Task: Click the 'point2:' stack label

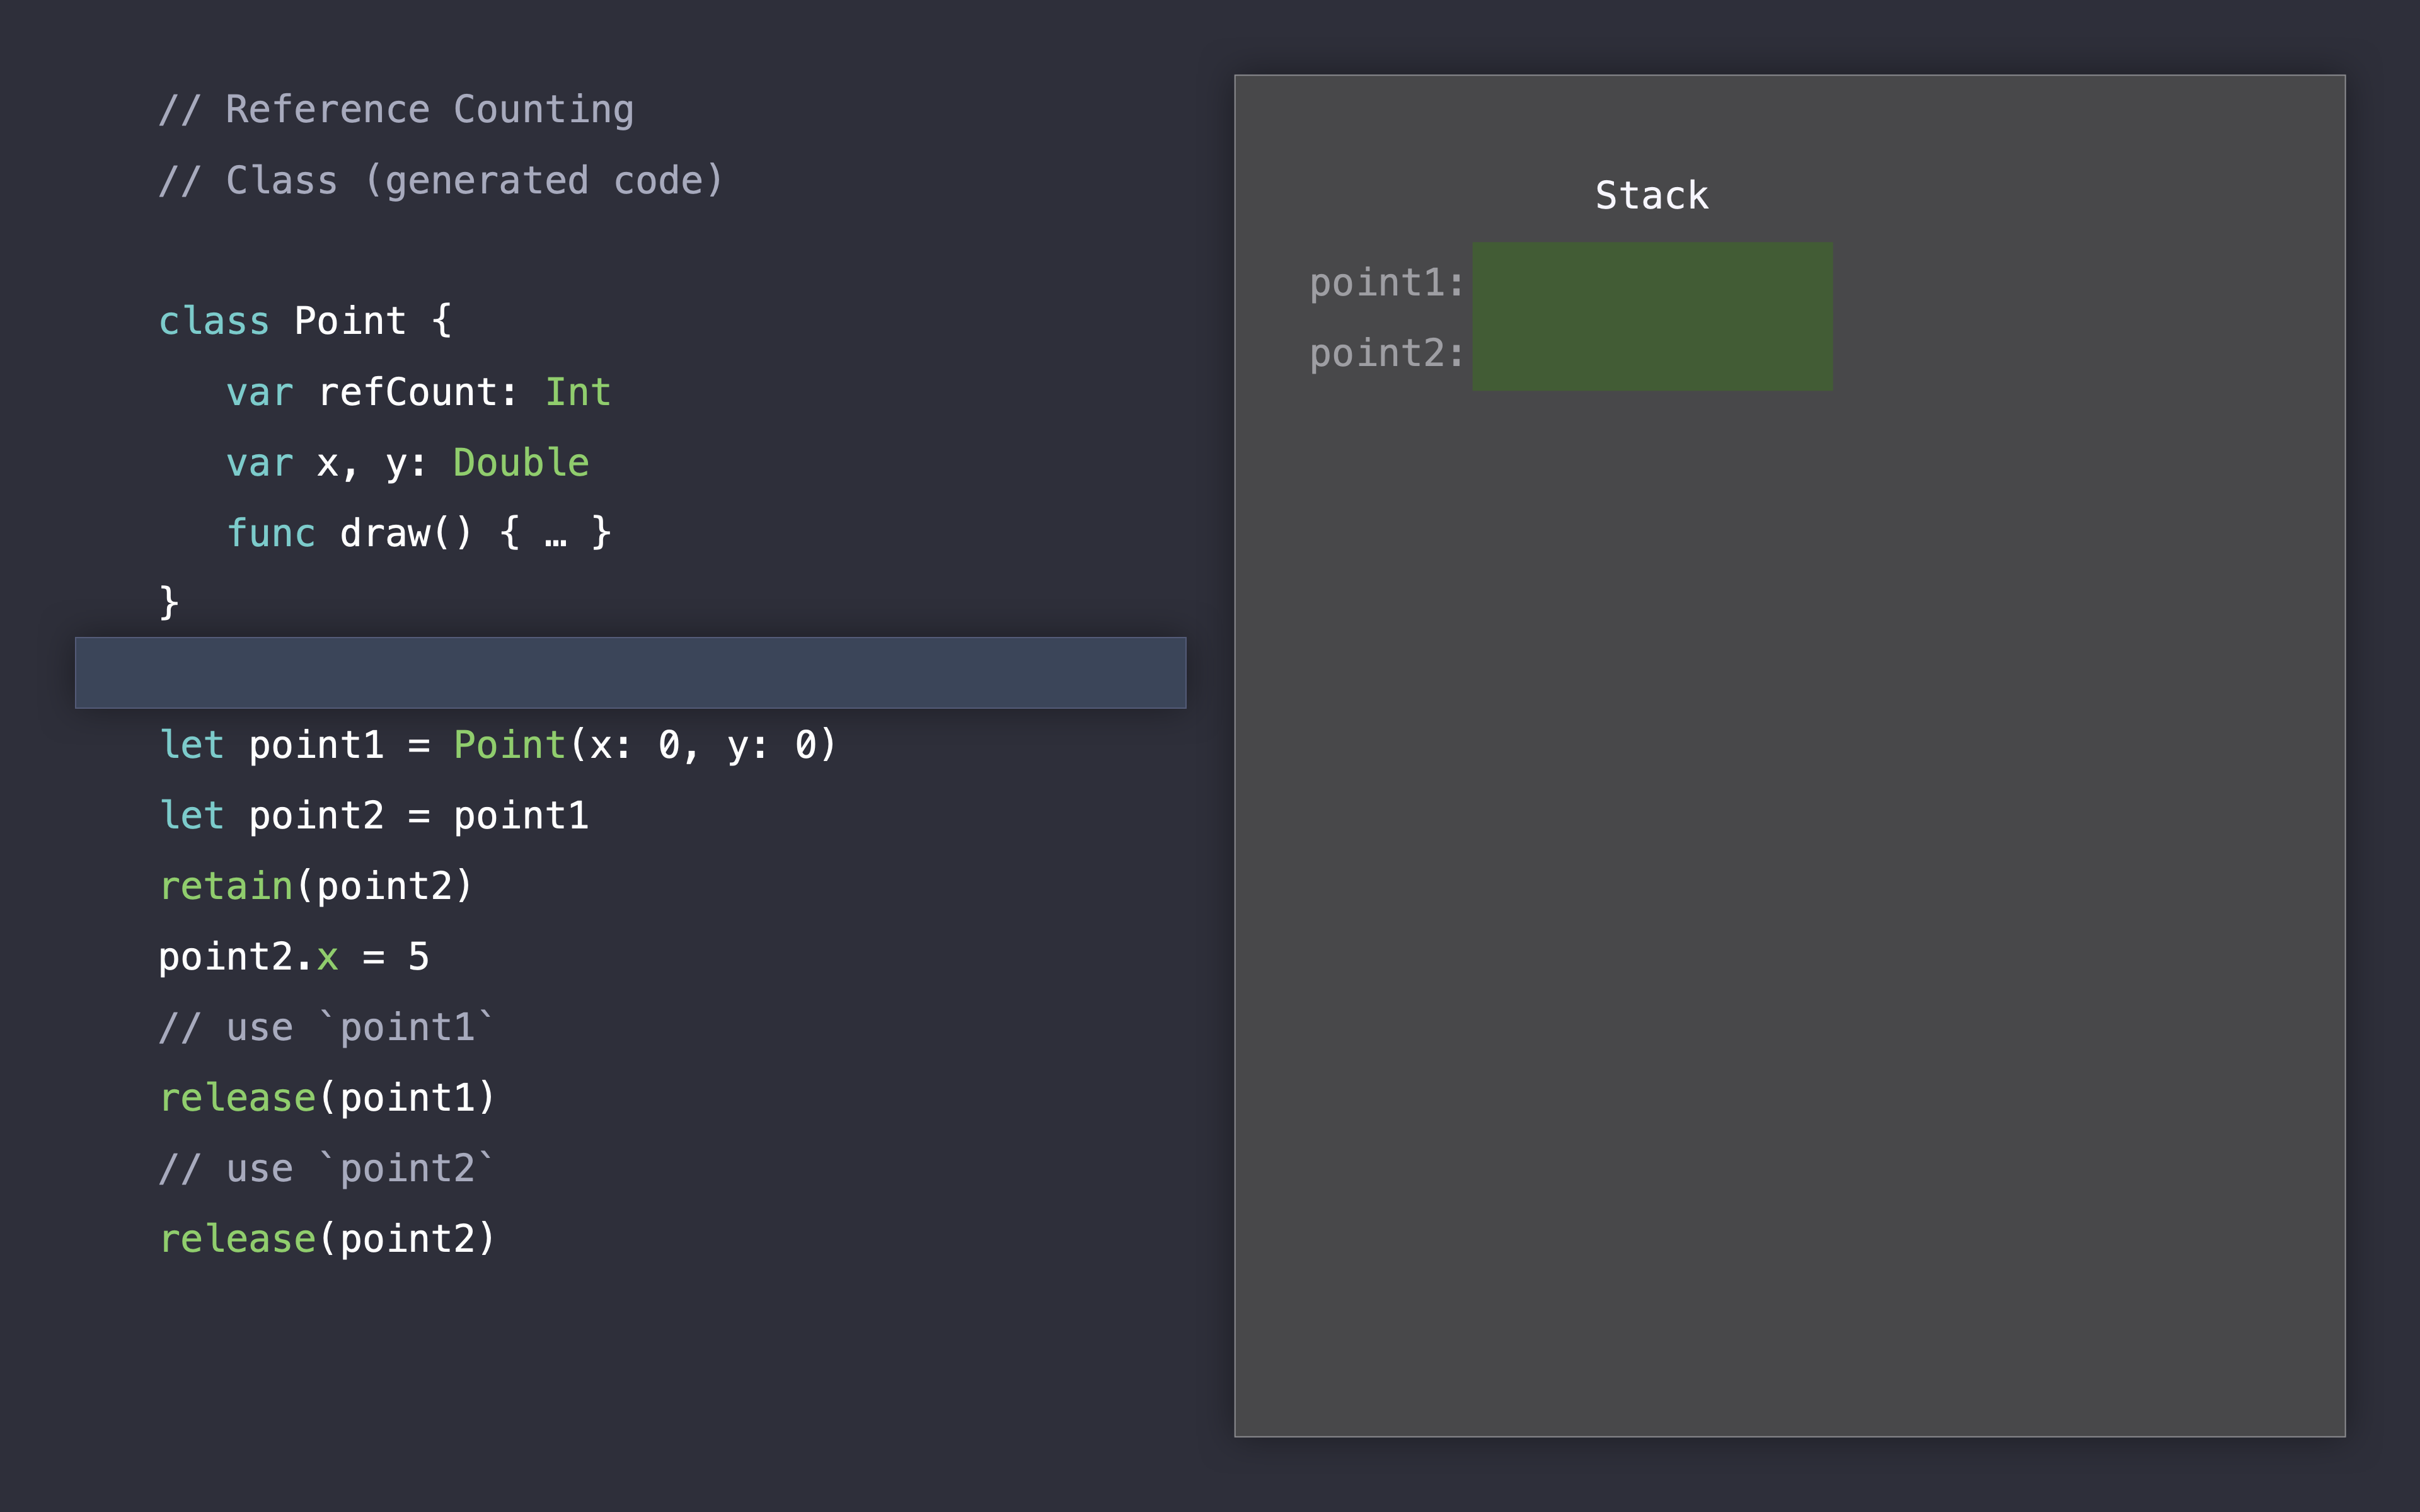Action: pos(1386,353)
